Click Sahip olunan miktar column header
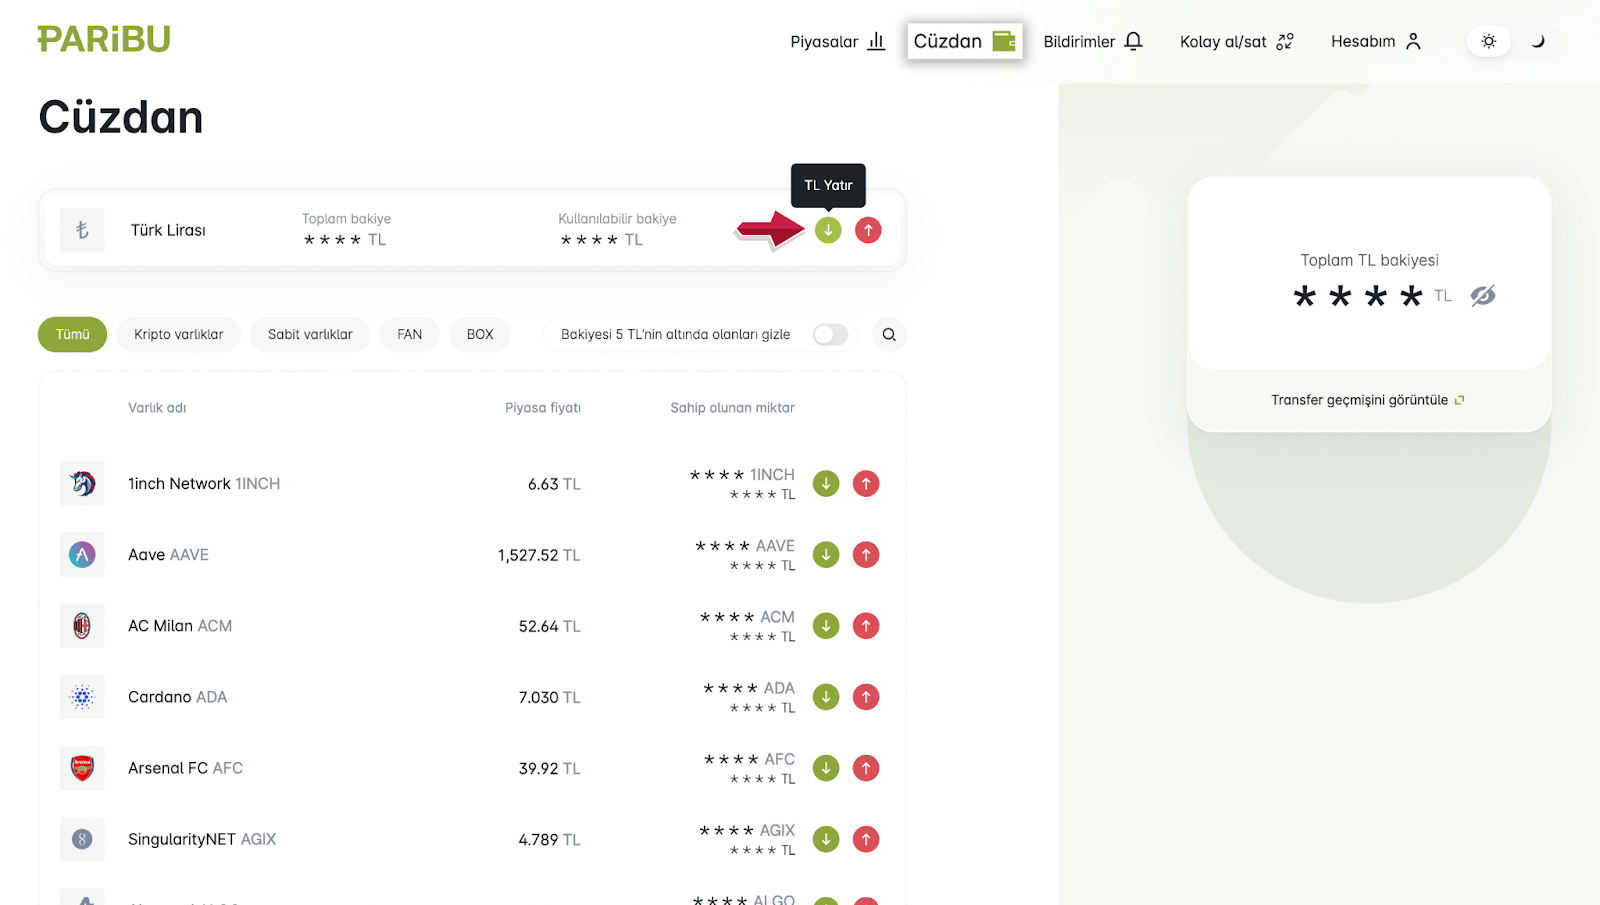 (x=732, y=408)
